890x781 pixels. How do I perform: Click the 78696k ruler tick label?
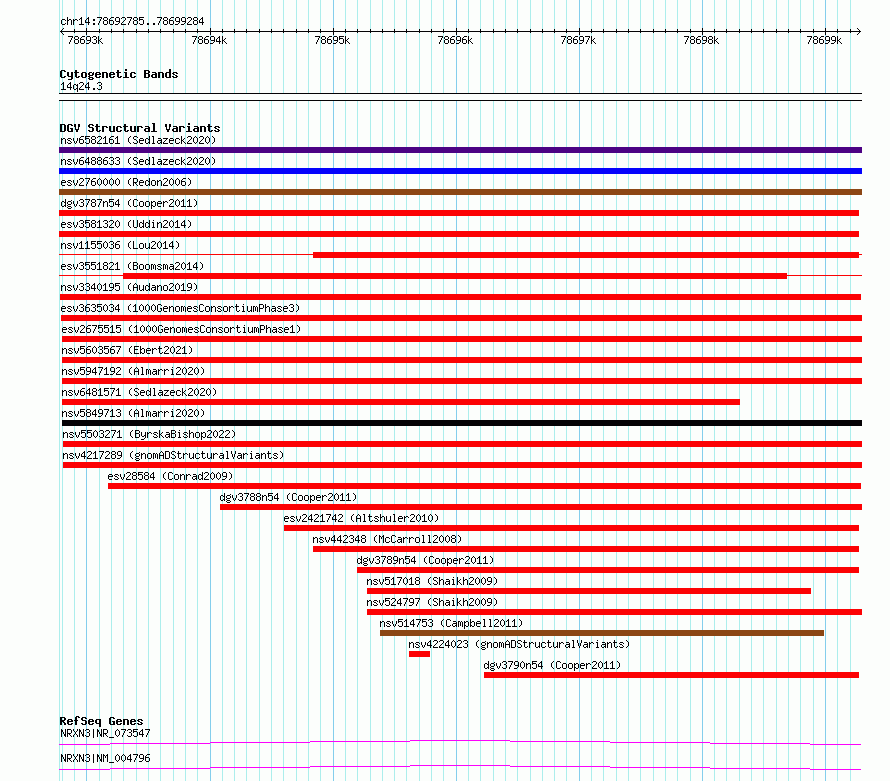[x=455, y=40]
